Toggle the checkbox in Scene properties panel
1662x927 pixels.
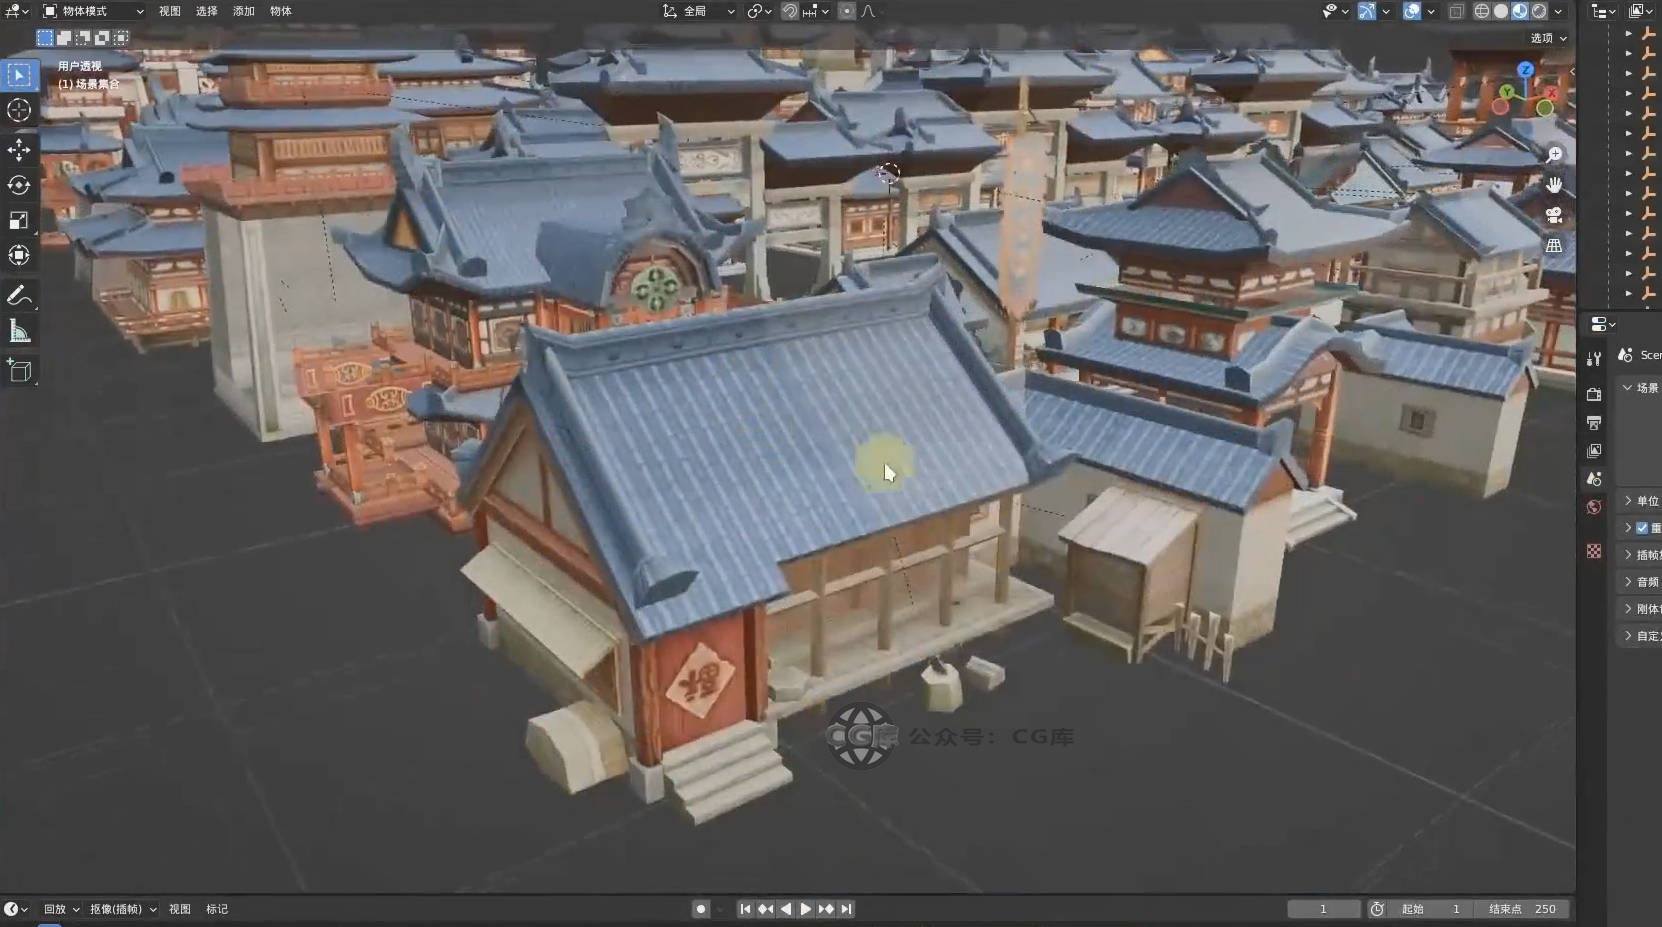1642,528
